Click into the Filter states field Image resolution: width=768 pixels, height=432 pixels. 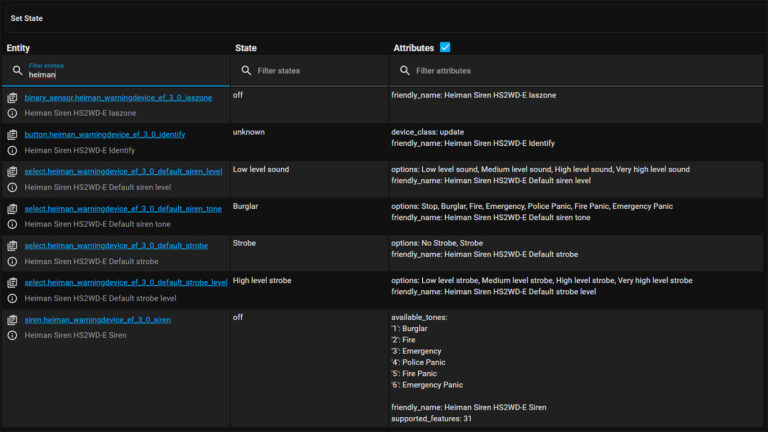315,71
